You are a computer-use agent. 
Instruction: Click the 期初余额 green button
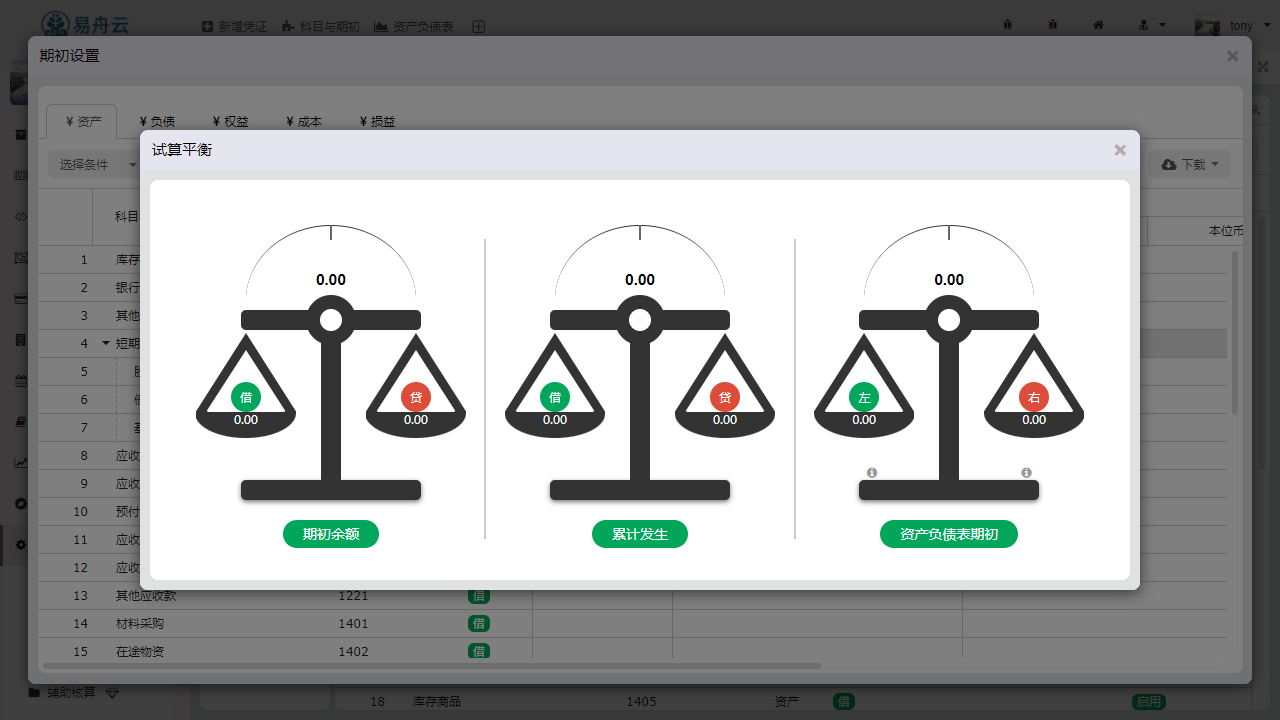[331, 534]
